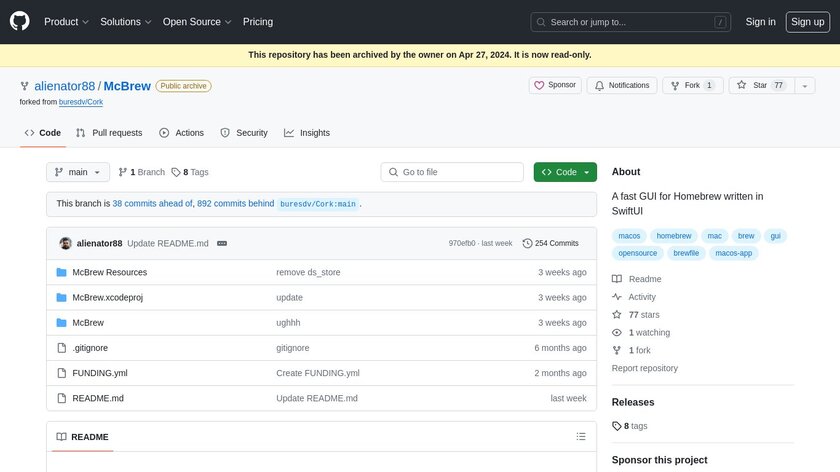Select the homebrew topic tag

(673, 236)
